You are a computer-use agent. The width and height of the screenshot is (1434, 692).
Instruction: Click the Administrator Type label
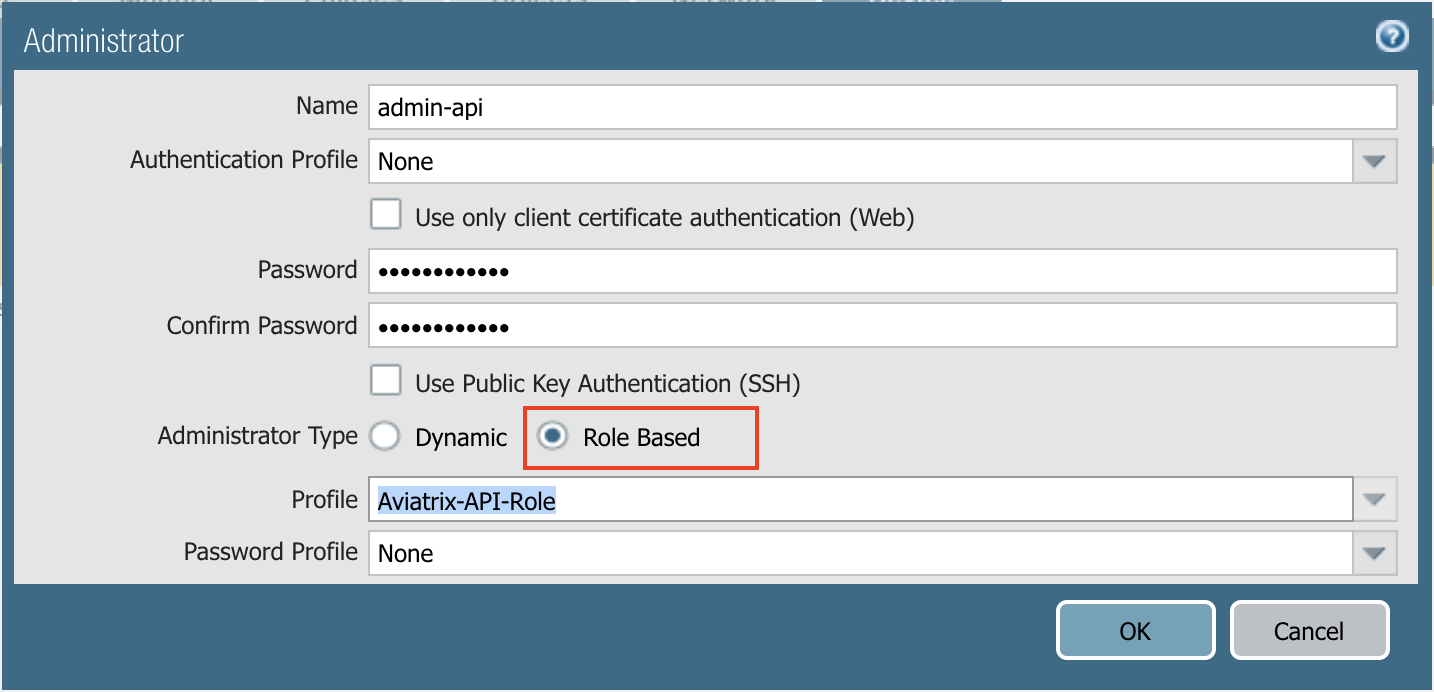[x=257, y=436]
